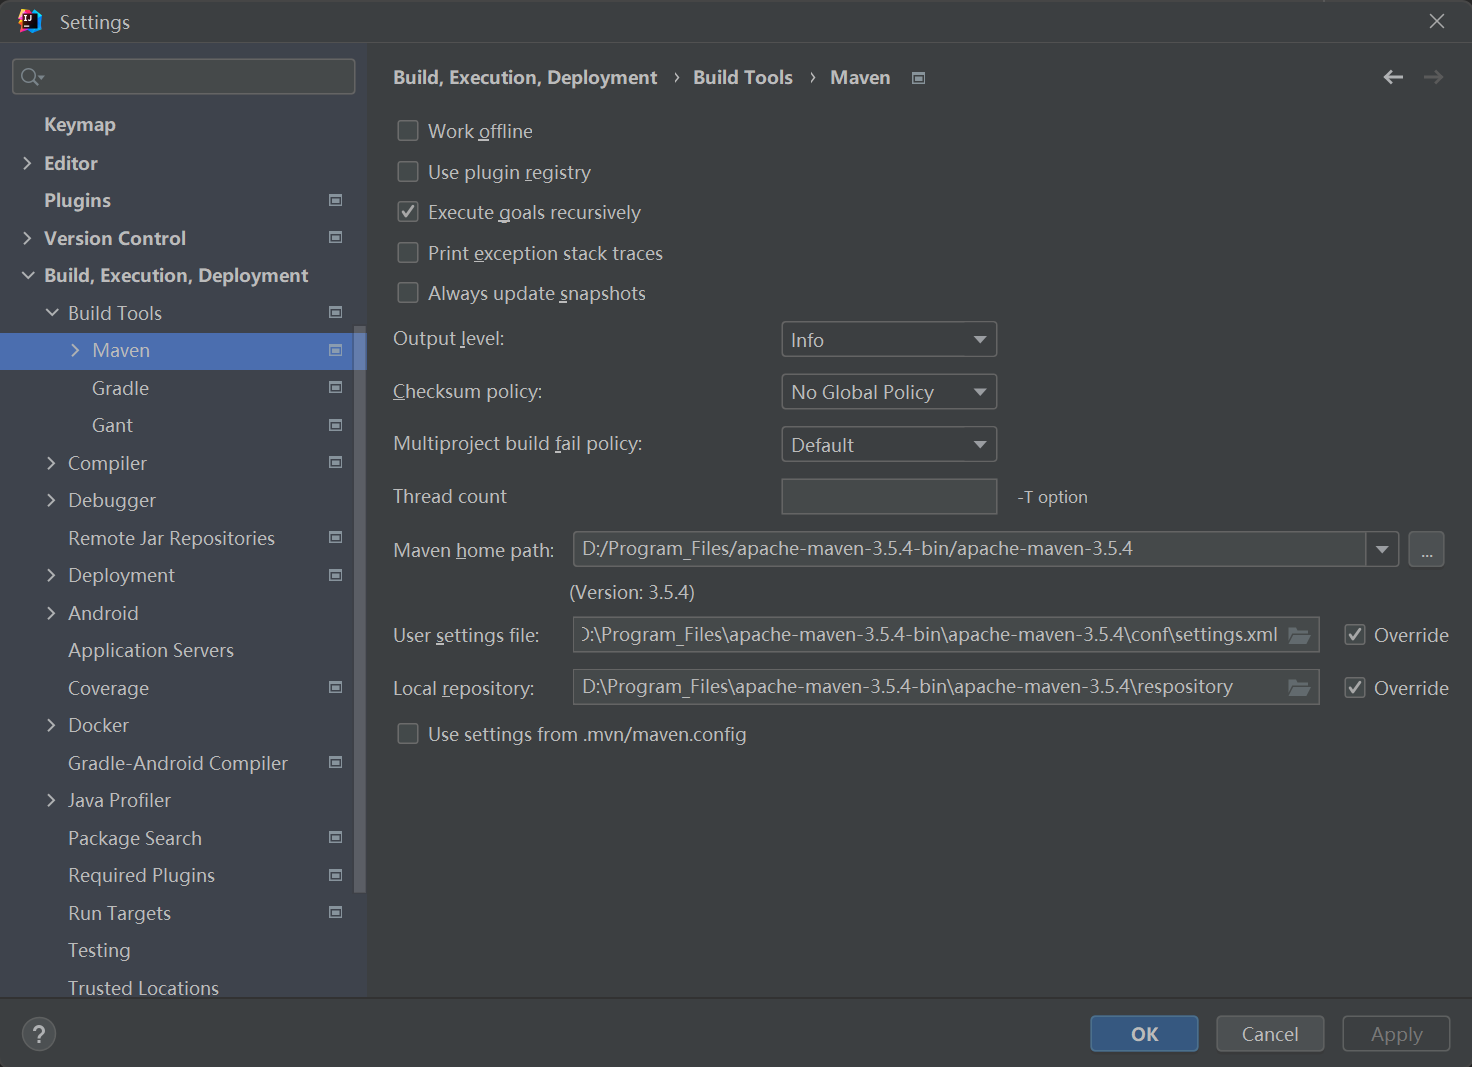
Task: Go back with the left arrow
Action: (1393, 77)
